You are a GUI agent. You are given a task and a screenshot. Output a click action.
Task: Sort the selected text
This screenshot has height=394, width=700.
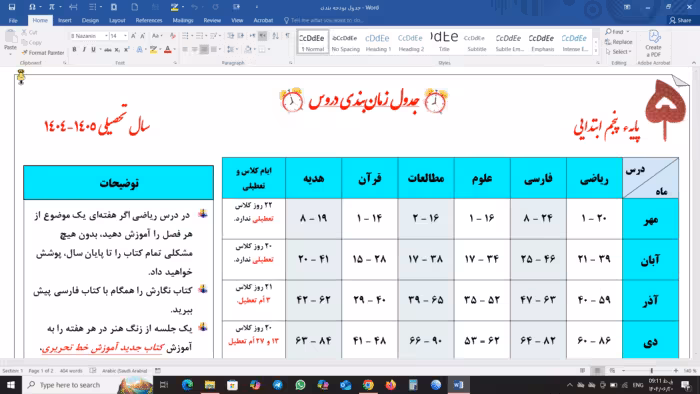click(x=275, y=36)
